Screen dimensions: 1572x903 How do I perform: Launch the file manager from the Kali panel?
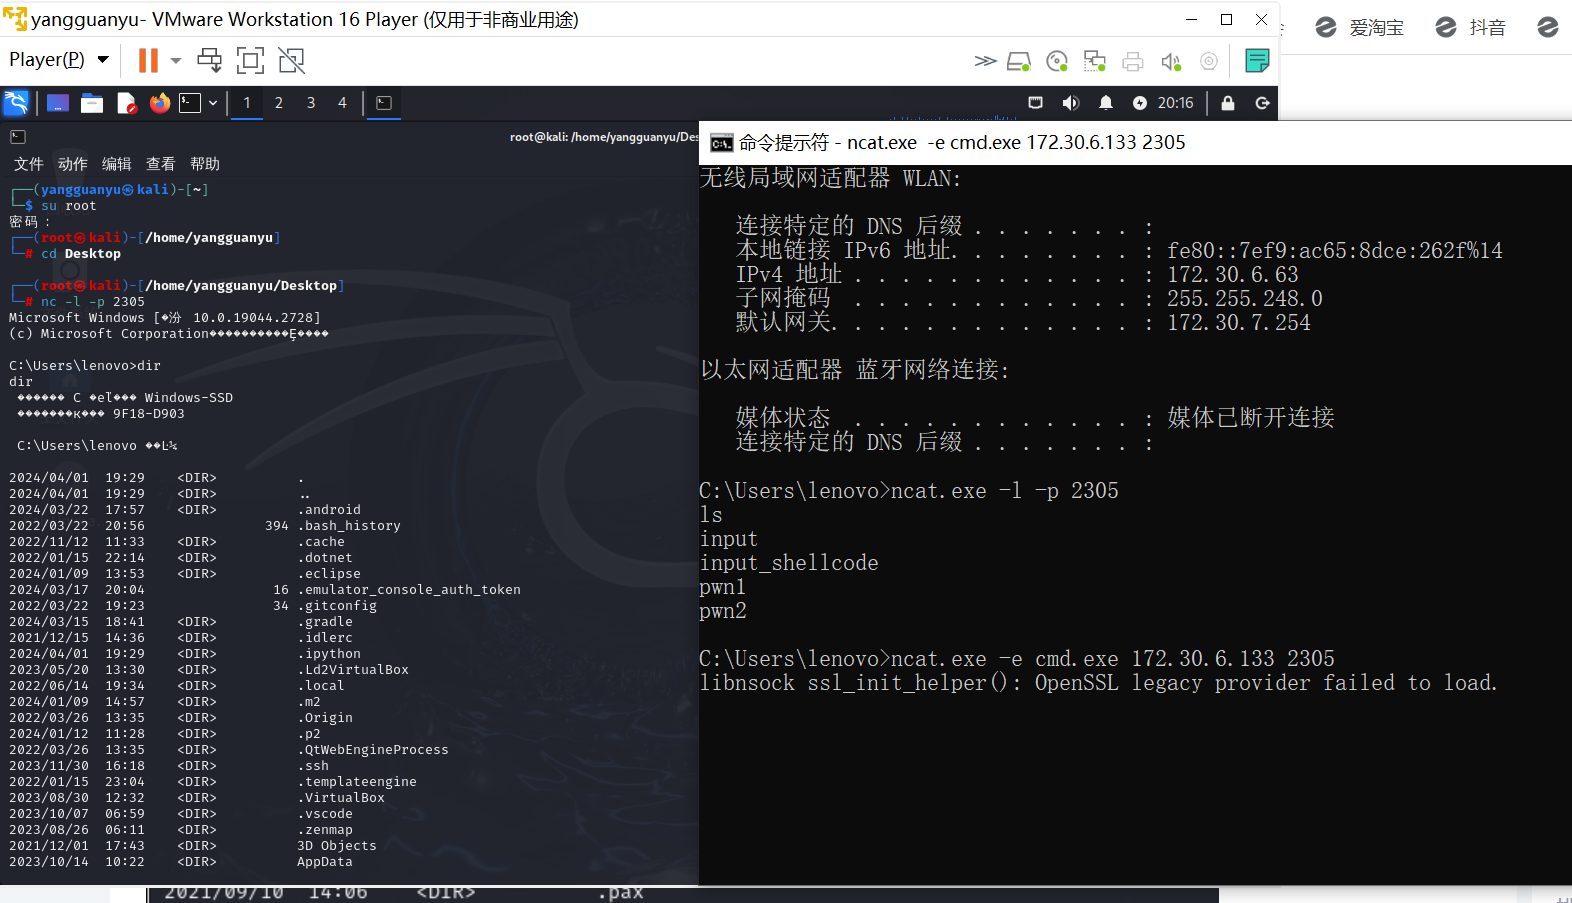pos(92,103)
